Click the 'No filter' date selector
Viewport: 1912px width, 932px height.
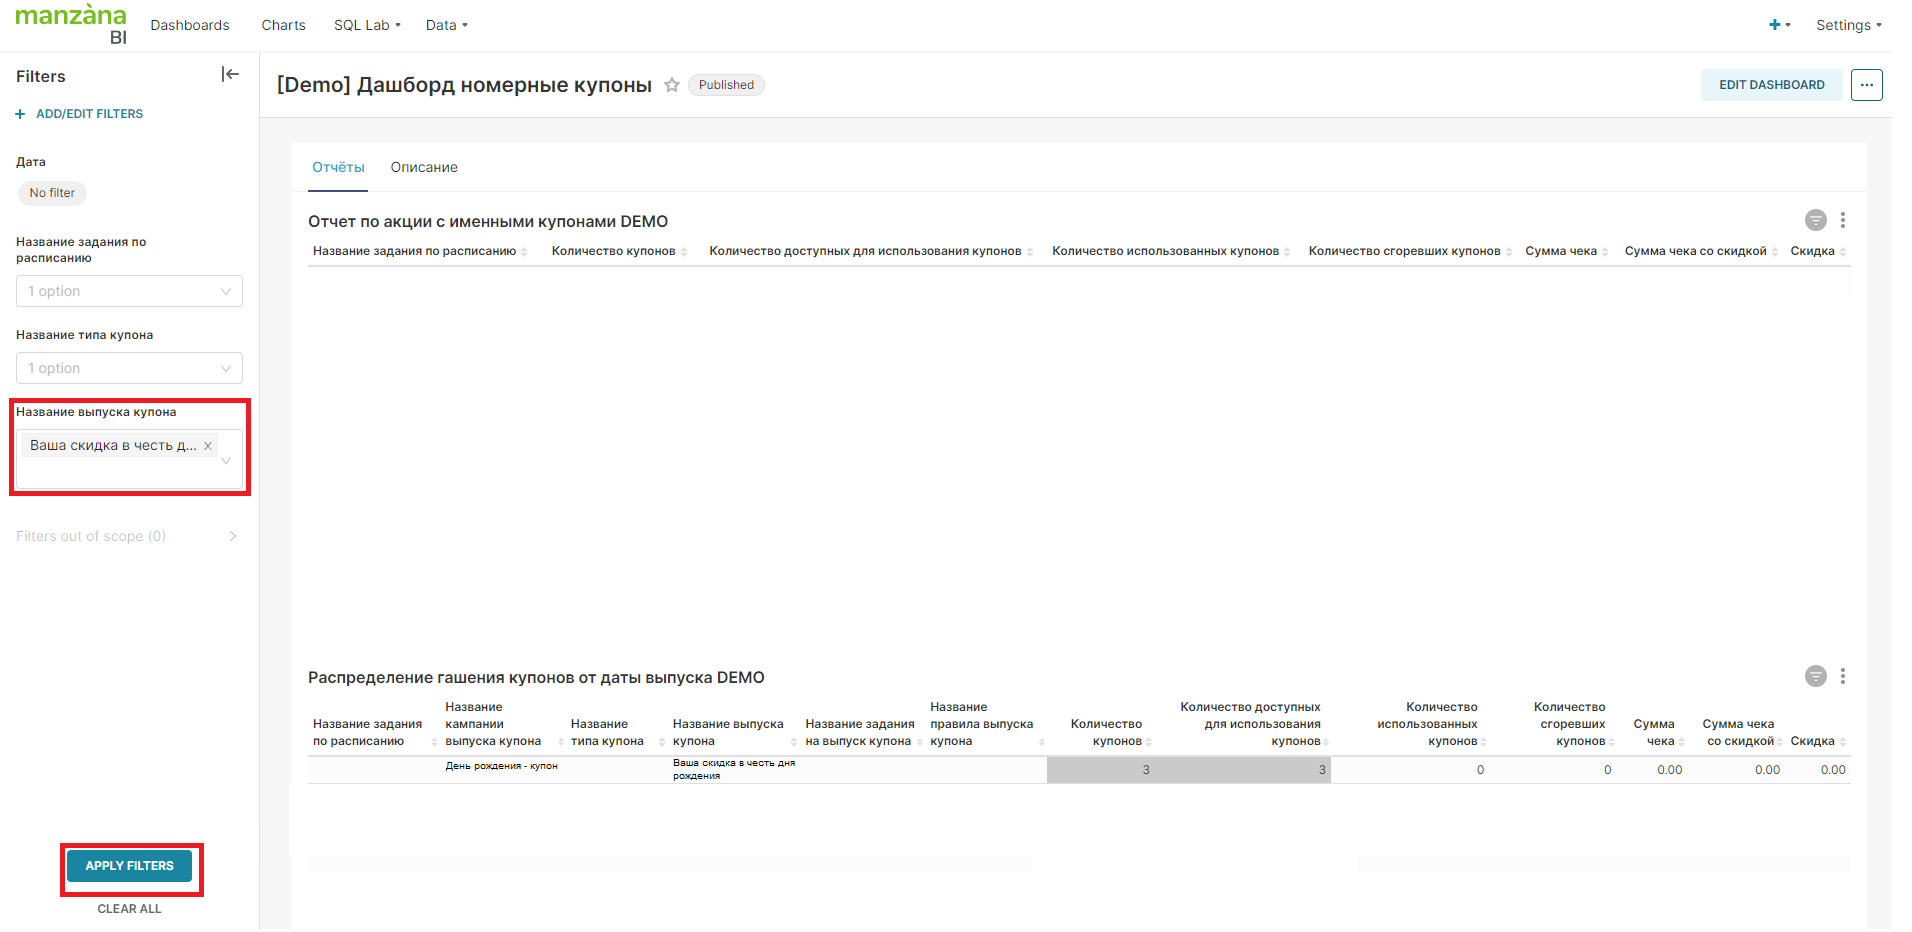pyautogui.click(x=52, y=193)
